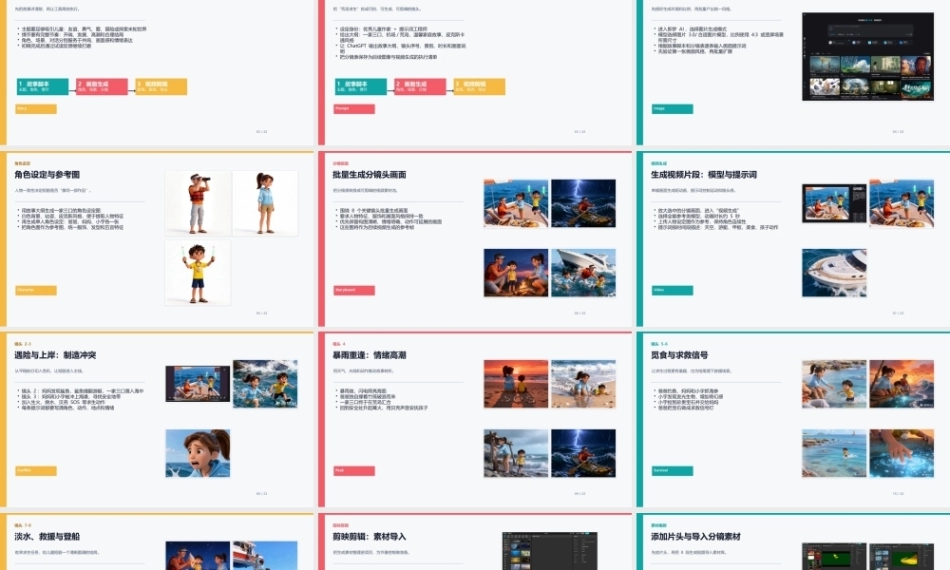Click the boat deck family image in Video slide
This screenshot has width=950, height=570.
point(902,204)
